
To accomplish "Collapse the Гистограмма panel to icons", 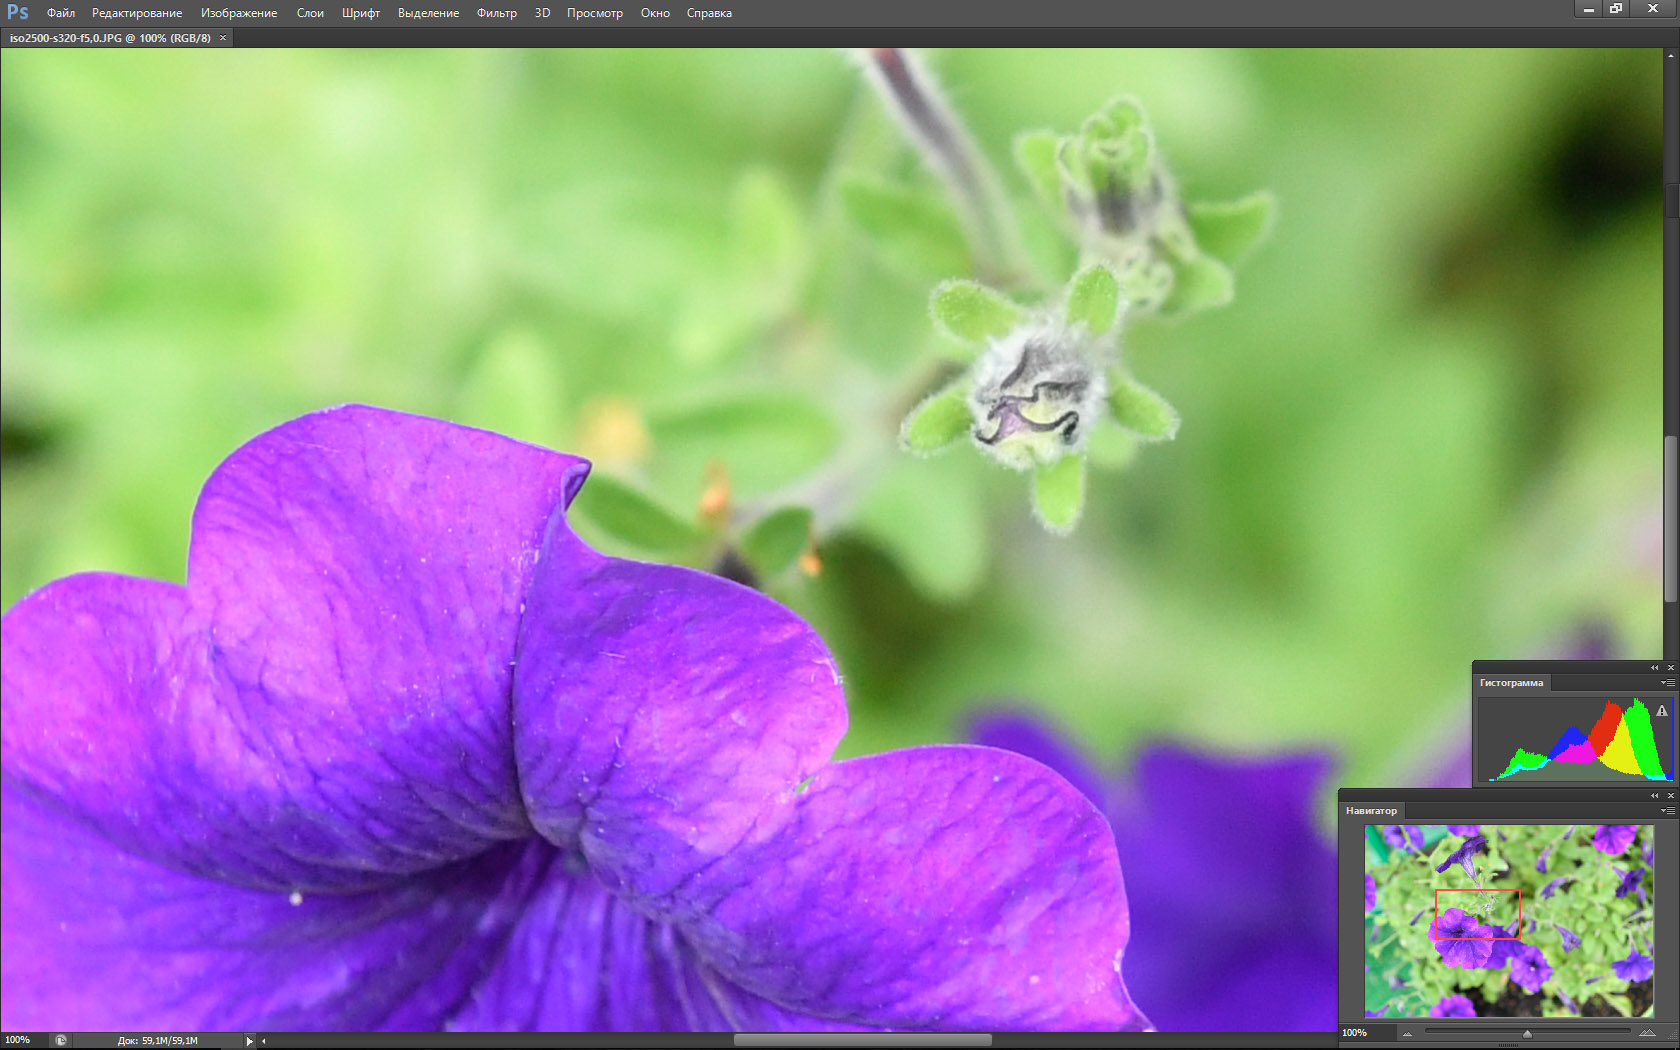I will [1654, 667].
